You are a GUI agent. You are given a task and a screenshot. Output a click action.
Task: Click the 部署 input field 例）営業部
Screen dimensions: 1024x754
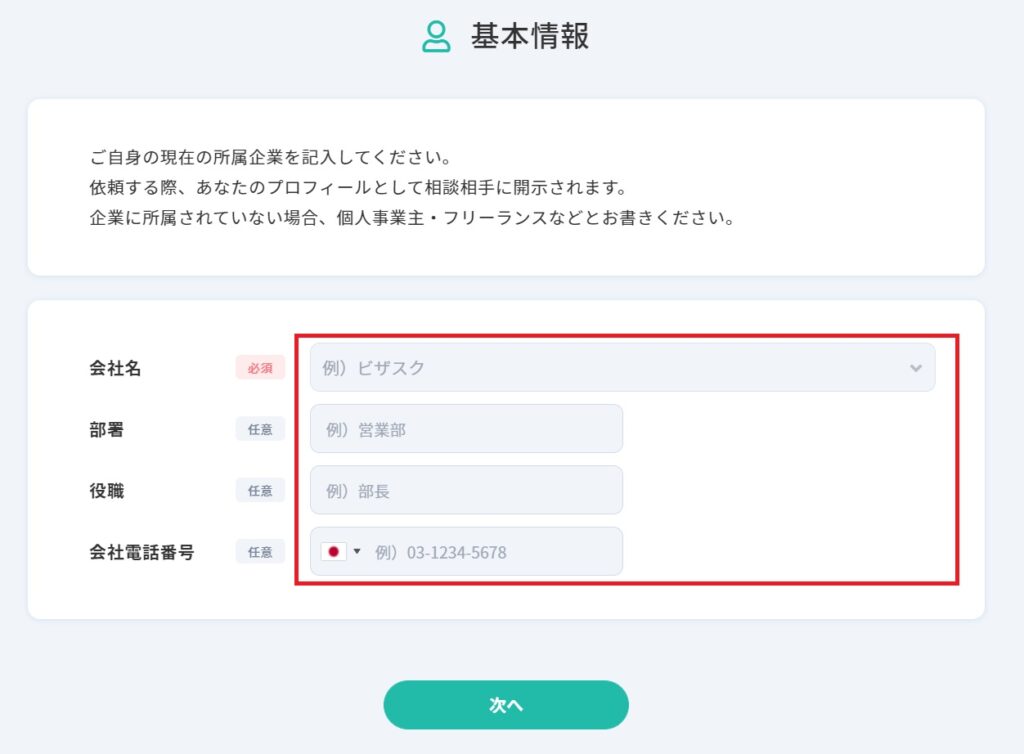click(466, 429)
